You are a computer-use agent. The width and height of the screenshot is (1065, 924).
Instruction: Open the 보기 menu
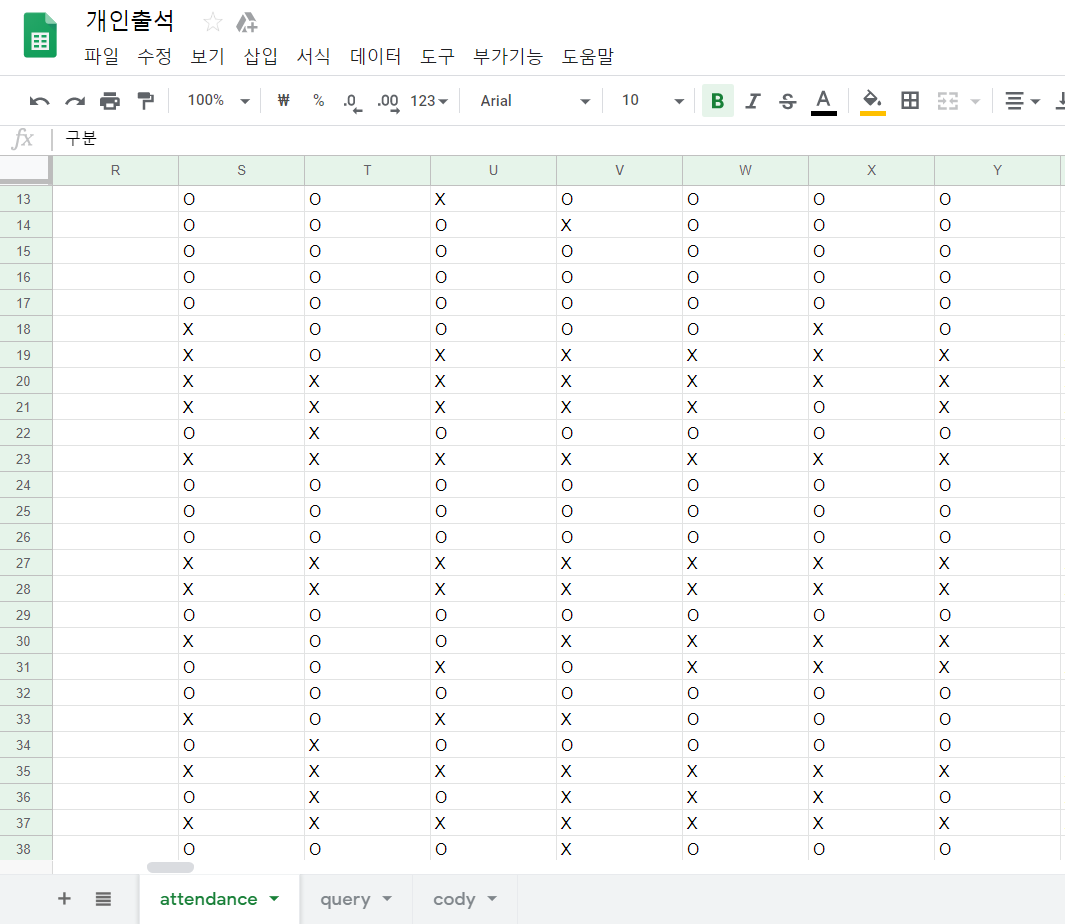point(207,56)
